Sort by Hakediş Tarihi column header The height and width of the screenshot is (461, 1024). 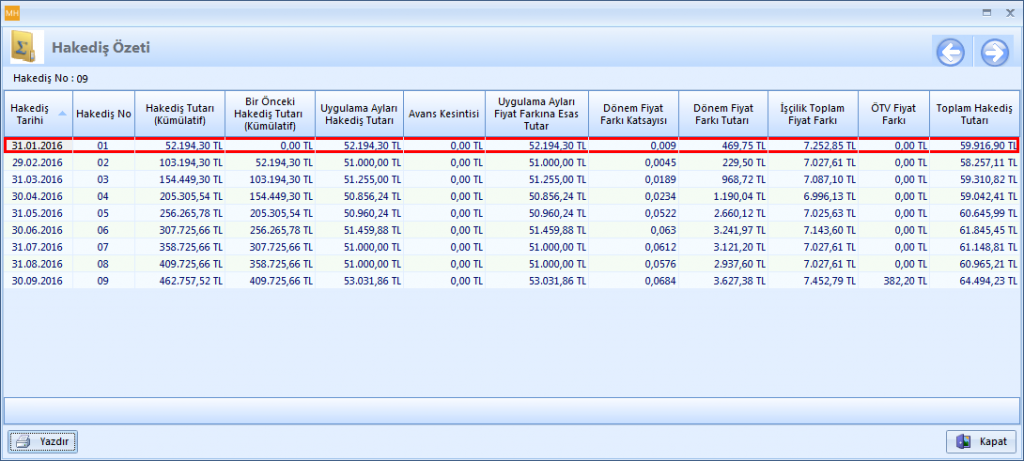coord(32,113)
